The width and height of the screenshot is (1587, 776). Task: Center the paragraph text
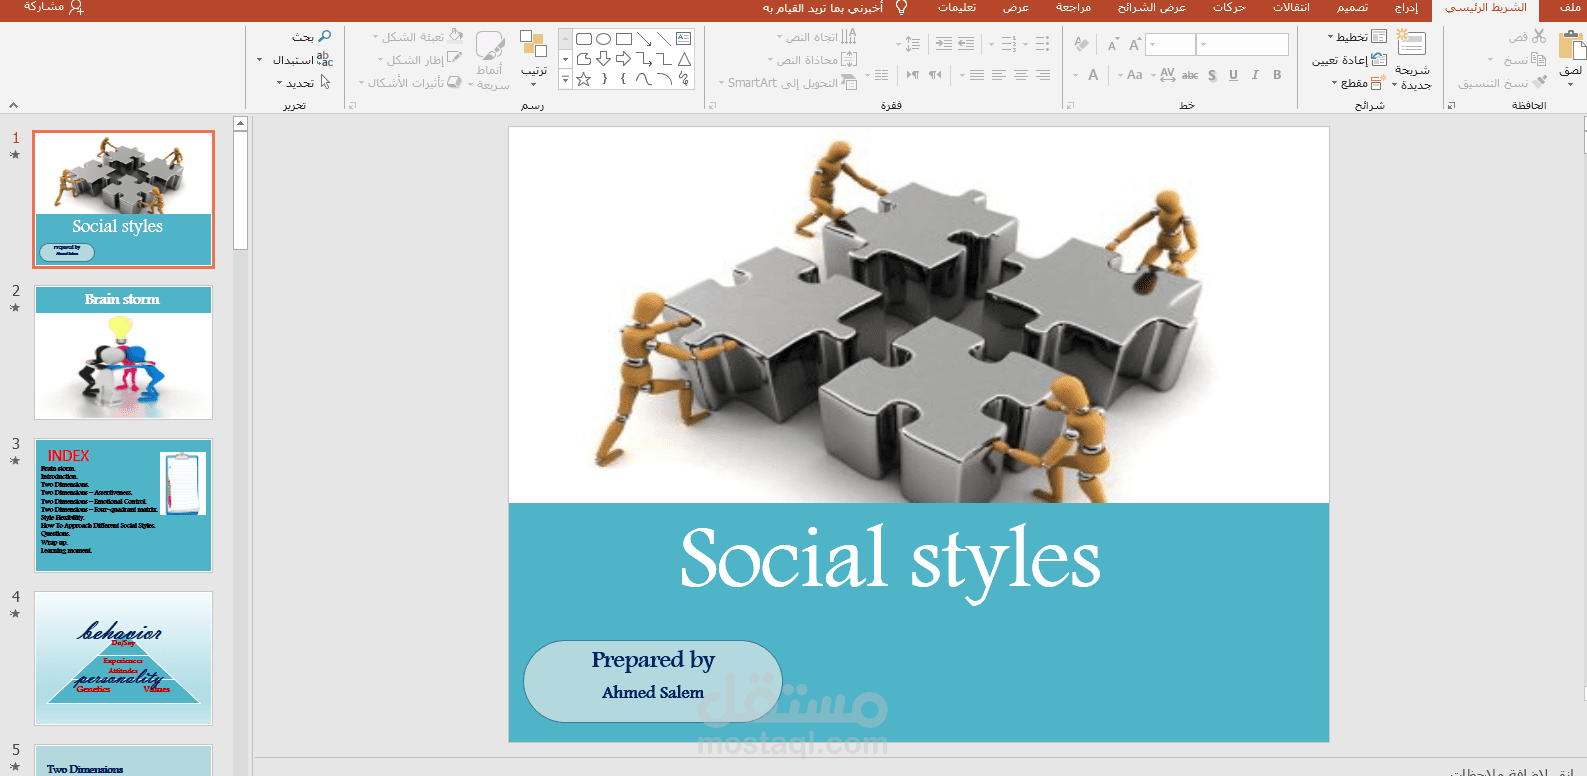click(x=1021, y=75)
